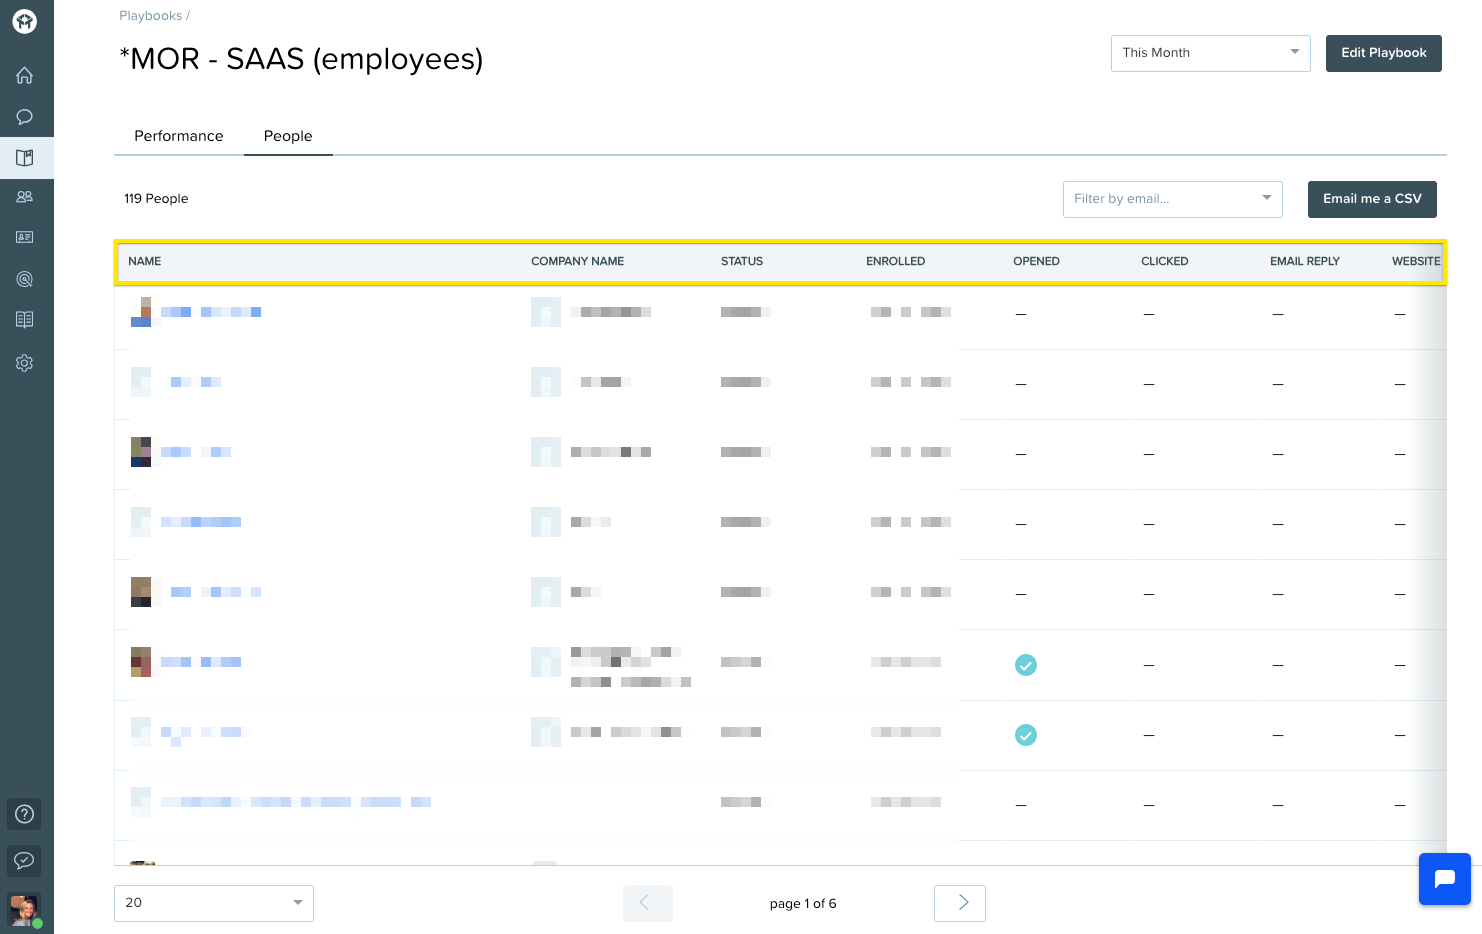The image size is (1482, 934).
Task: Open the Settings gear icon
Action: [25, 363]
